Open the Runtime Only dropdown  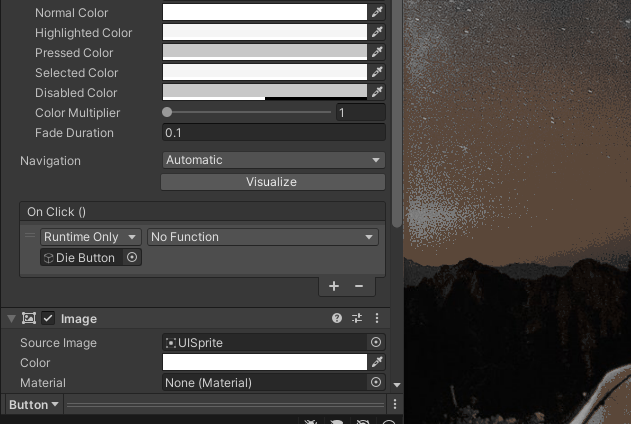coord(91,237)
